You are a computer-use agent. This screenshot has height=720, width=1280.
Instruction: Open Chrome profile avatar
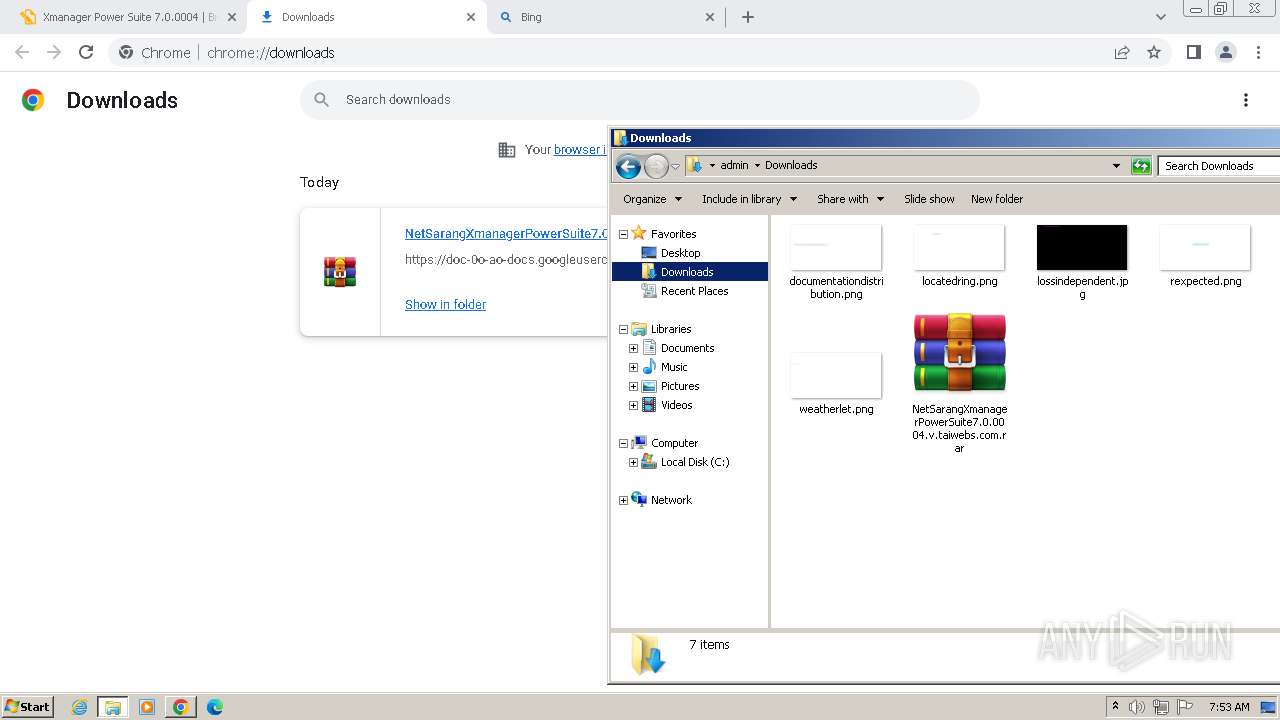click(x=1225, y=52)
